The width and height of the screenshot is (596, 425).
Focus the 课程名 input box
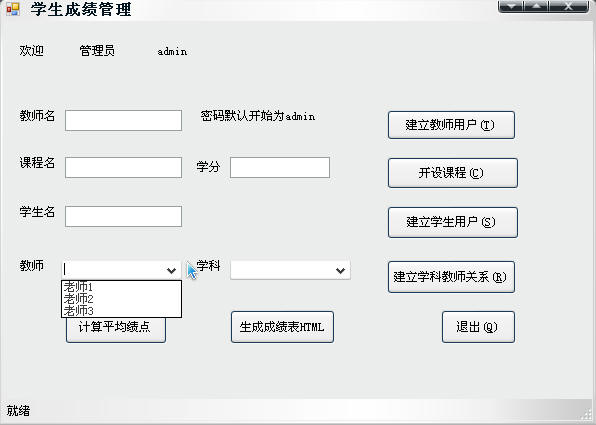tap(124, 168)
